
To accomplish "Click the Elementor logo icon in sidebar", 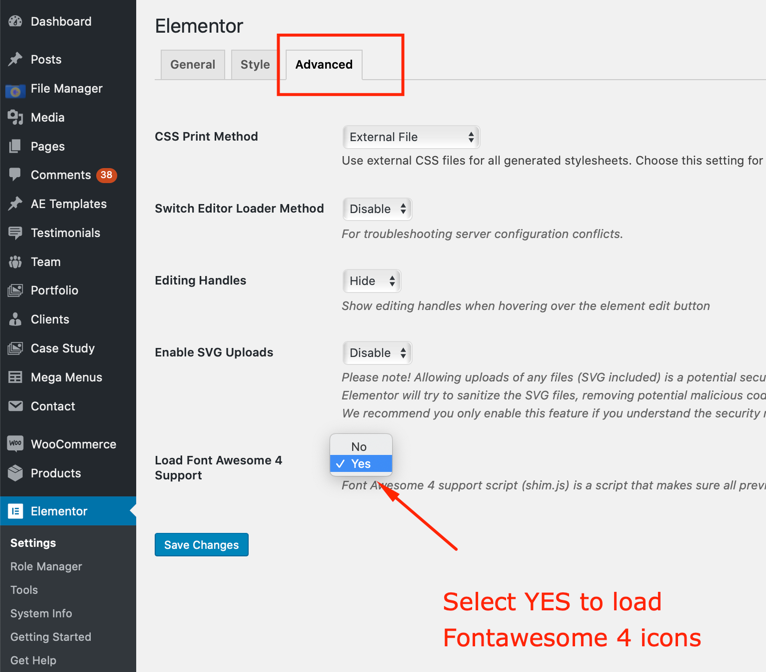I will (15, 511).
